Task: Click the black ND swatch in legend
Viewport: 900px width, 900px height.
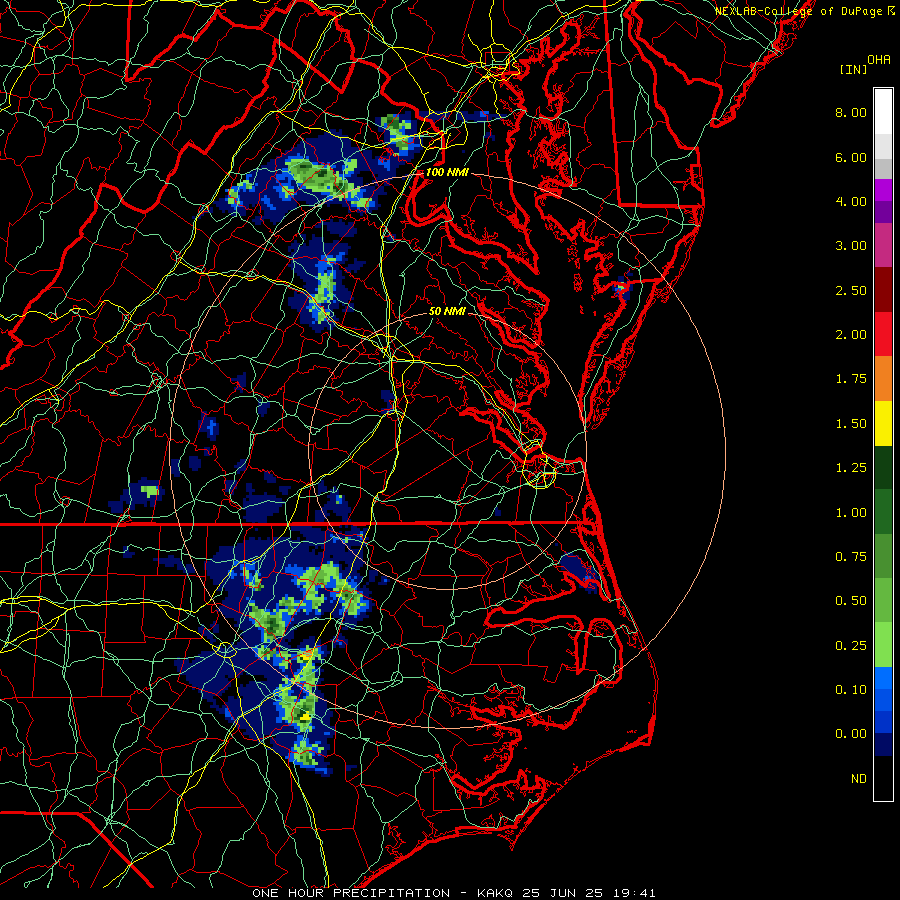Action: point(883,778)
